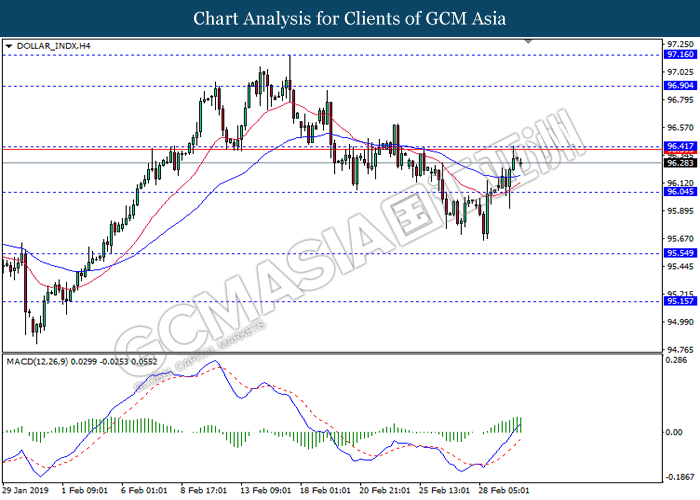Select the 96.904 price level label
Viewport: 700px width, 500px height.
coord(680,86)
